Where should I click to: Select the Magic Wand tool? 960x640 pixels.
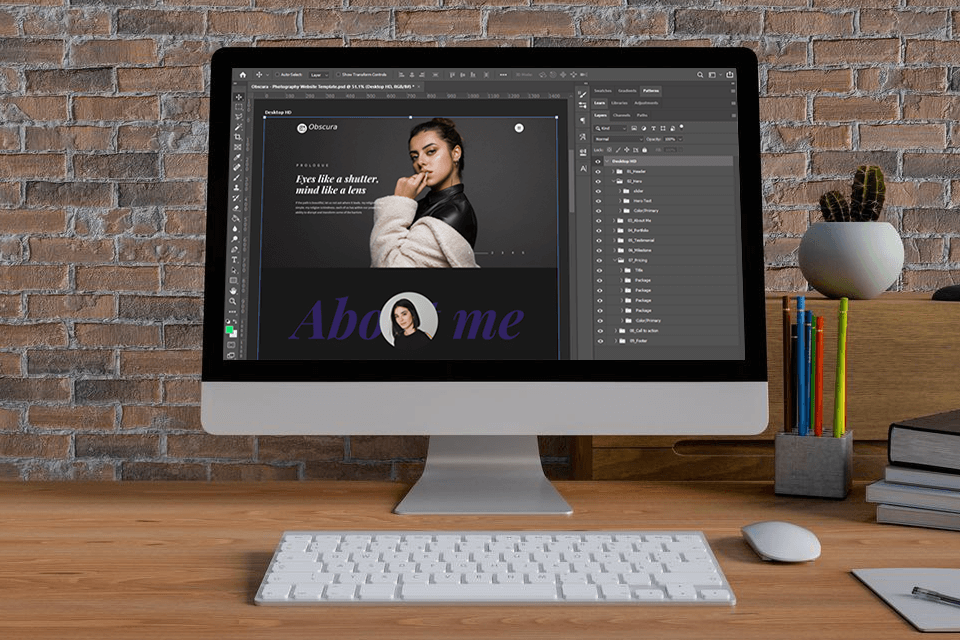(x=239, y=127)
